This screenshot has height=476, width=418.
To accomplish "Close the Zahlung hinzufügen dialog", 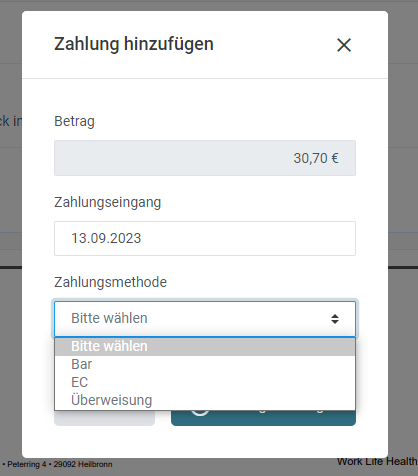I will pos(344,45).
